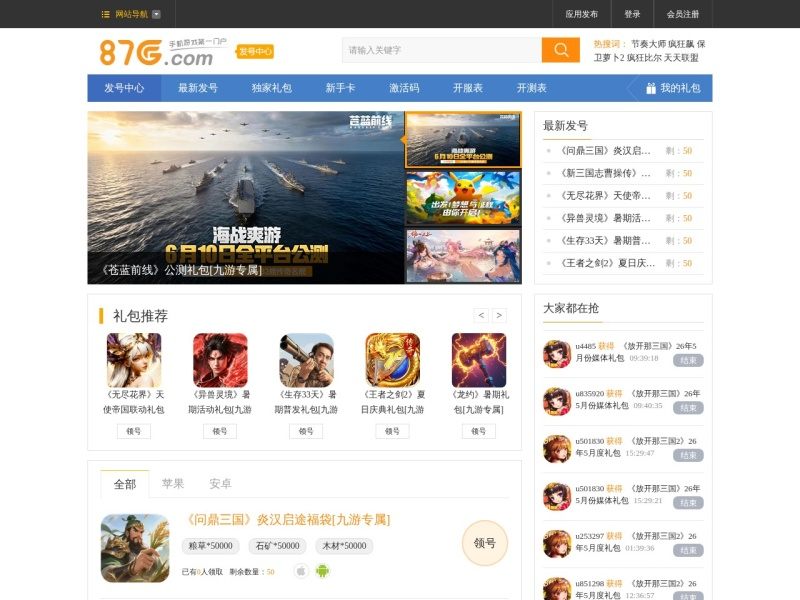The width and height of the screenshot is (800, 600).
Task: Open the 生存33天 game icon
Action: click(x=306, y=360)
